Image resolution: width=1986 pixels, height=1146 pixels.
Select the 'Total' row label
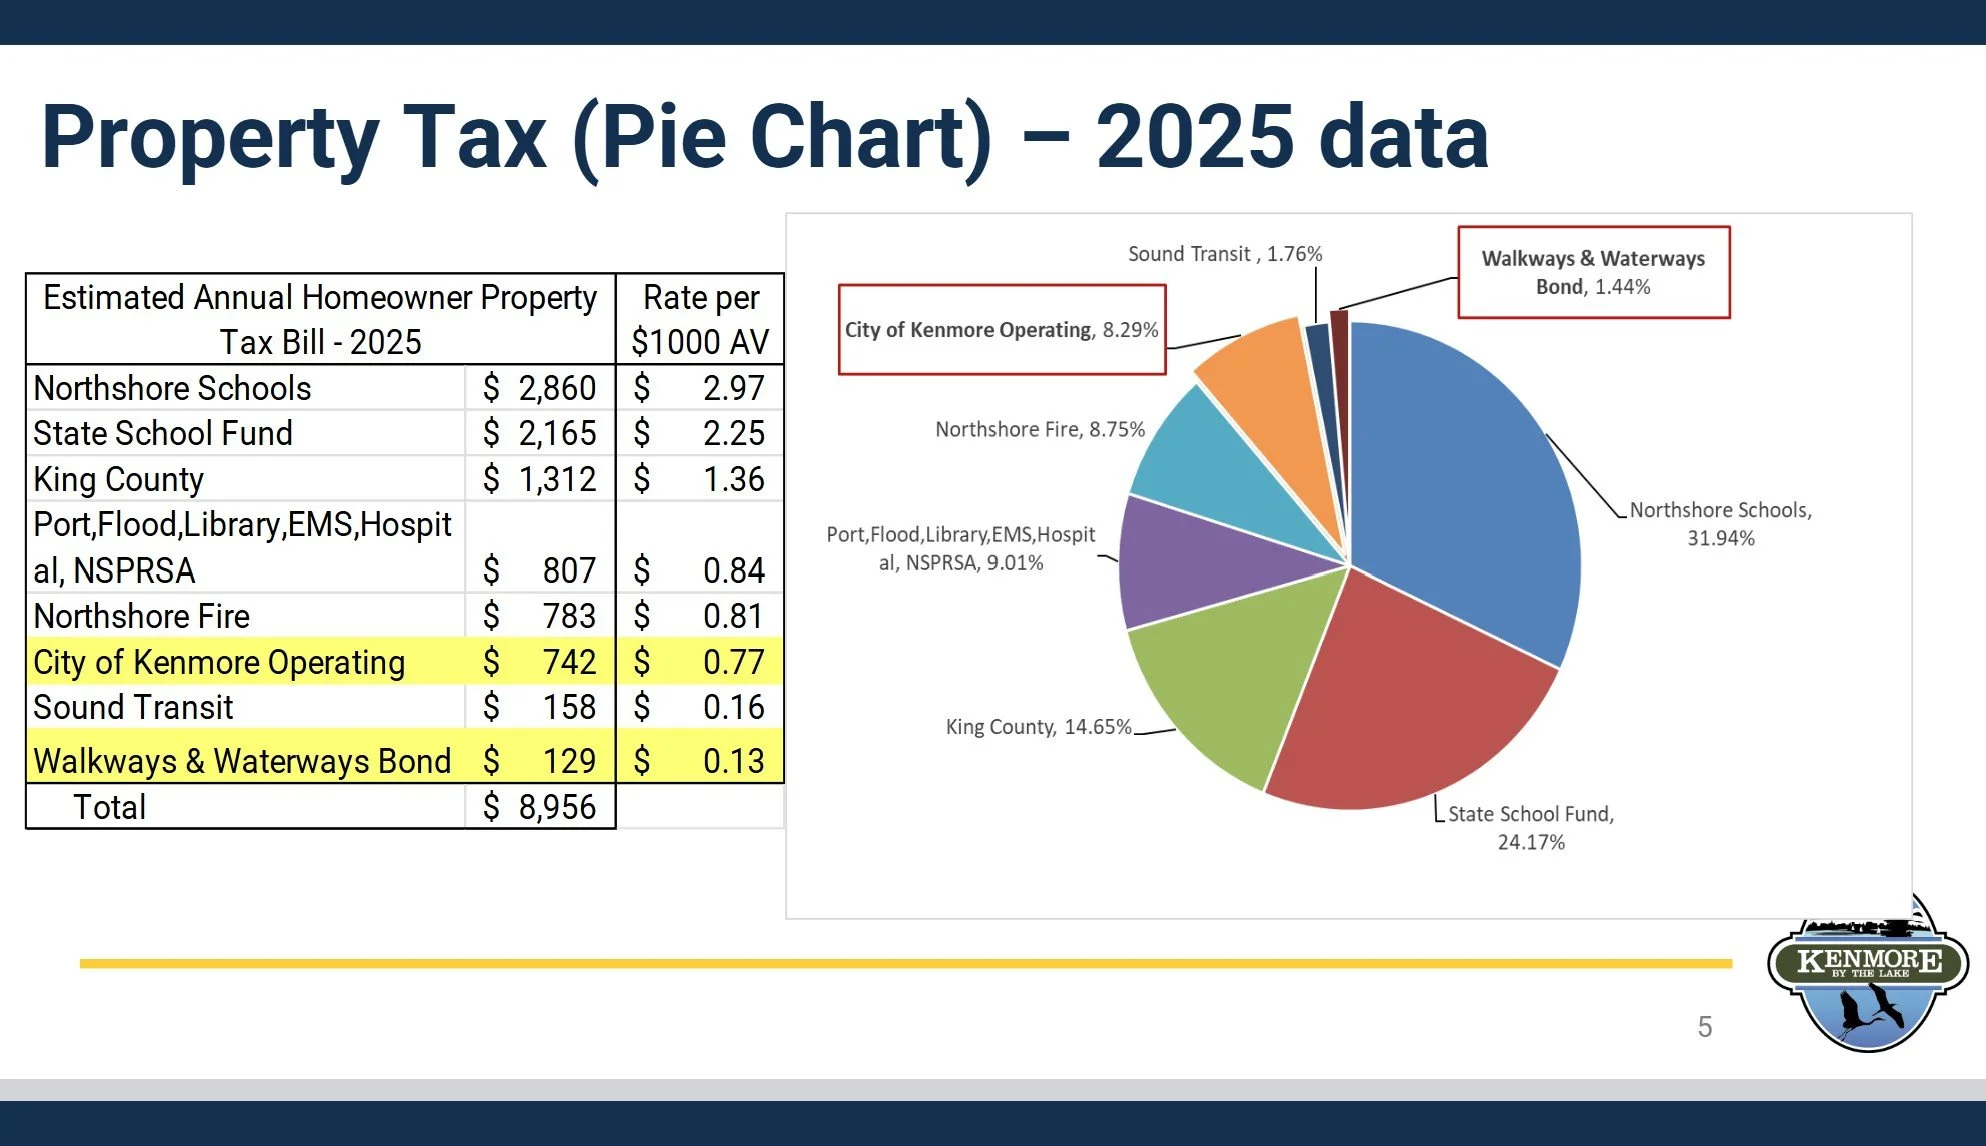(x=110, y=807)
